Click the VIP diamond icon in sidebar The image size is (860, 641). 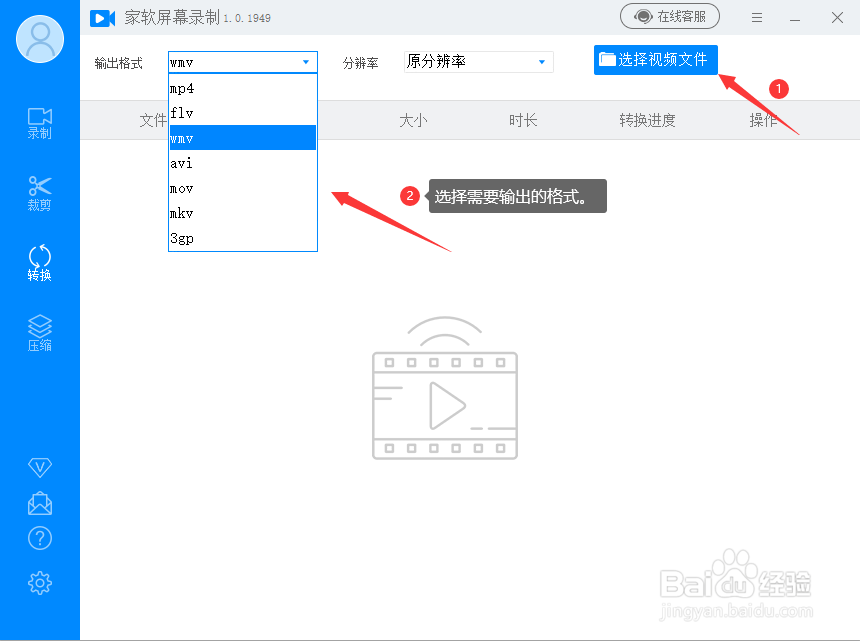[39, 467]
